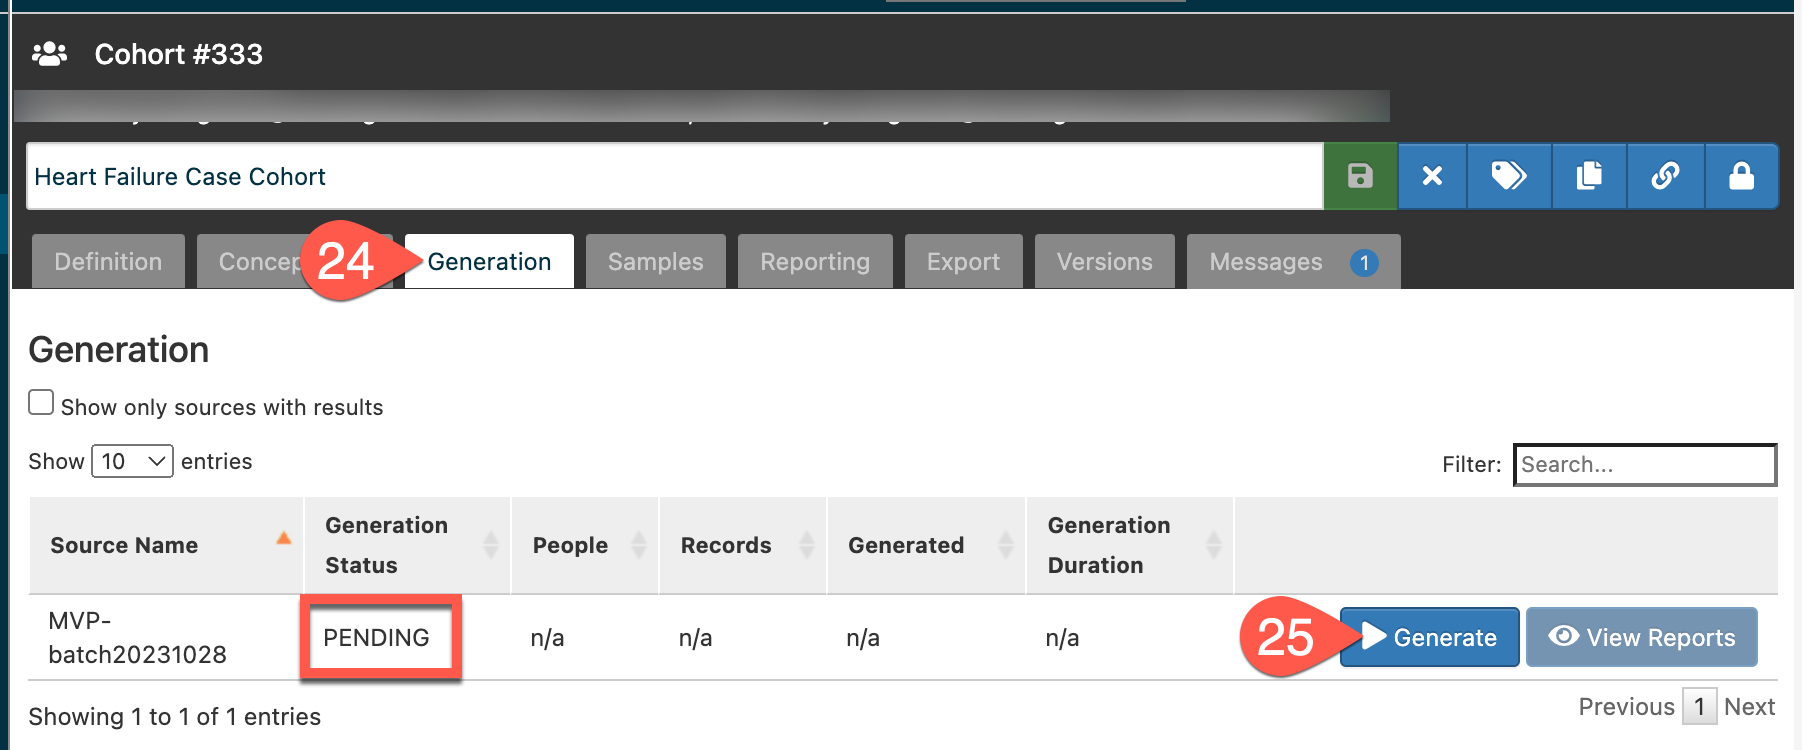Screen dimensions: 1802x750
Task: Click the Filter search field
Action: point(1645,464)
